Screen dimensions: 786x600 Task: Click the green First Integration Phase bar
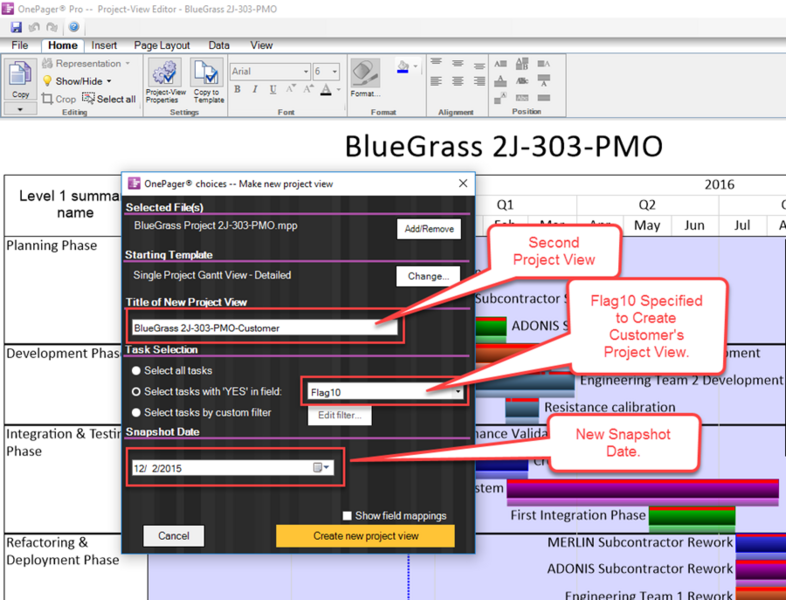point(692,518)
